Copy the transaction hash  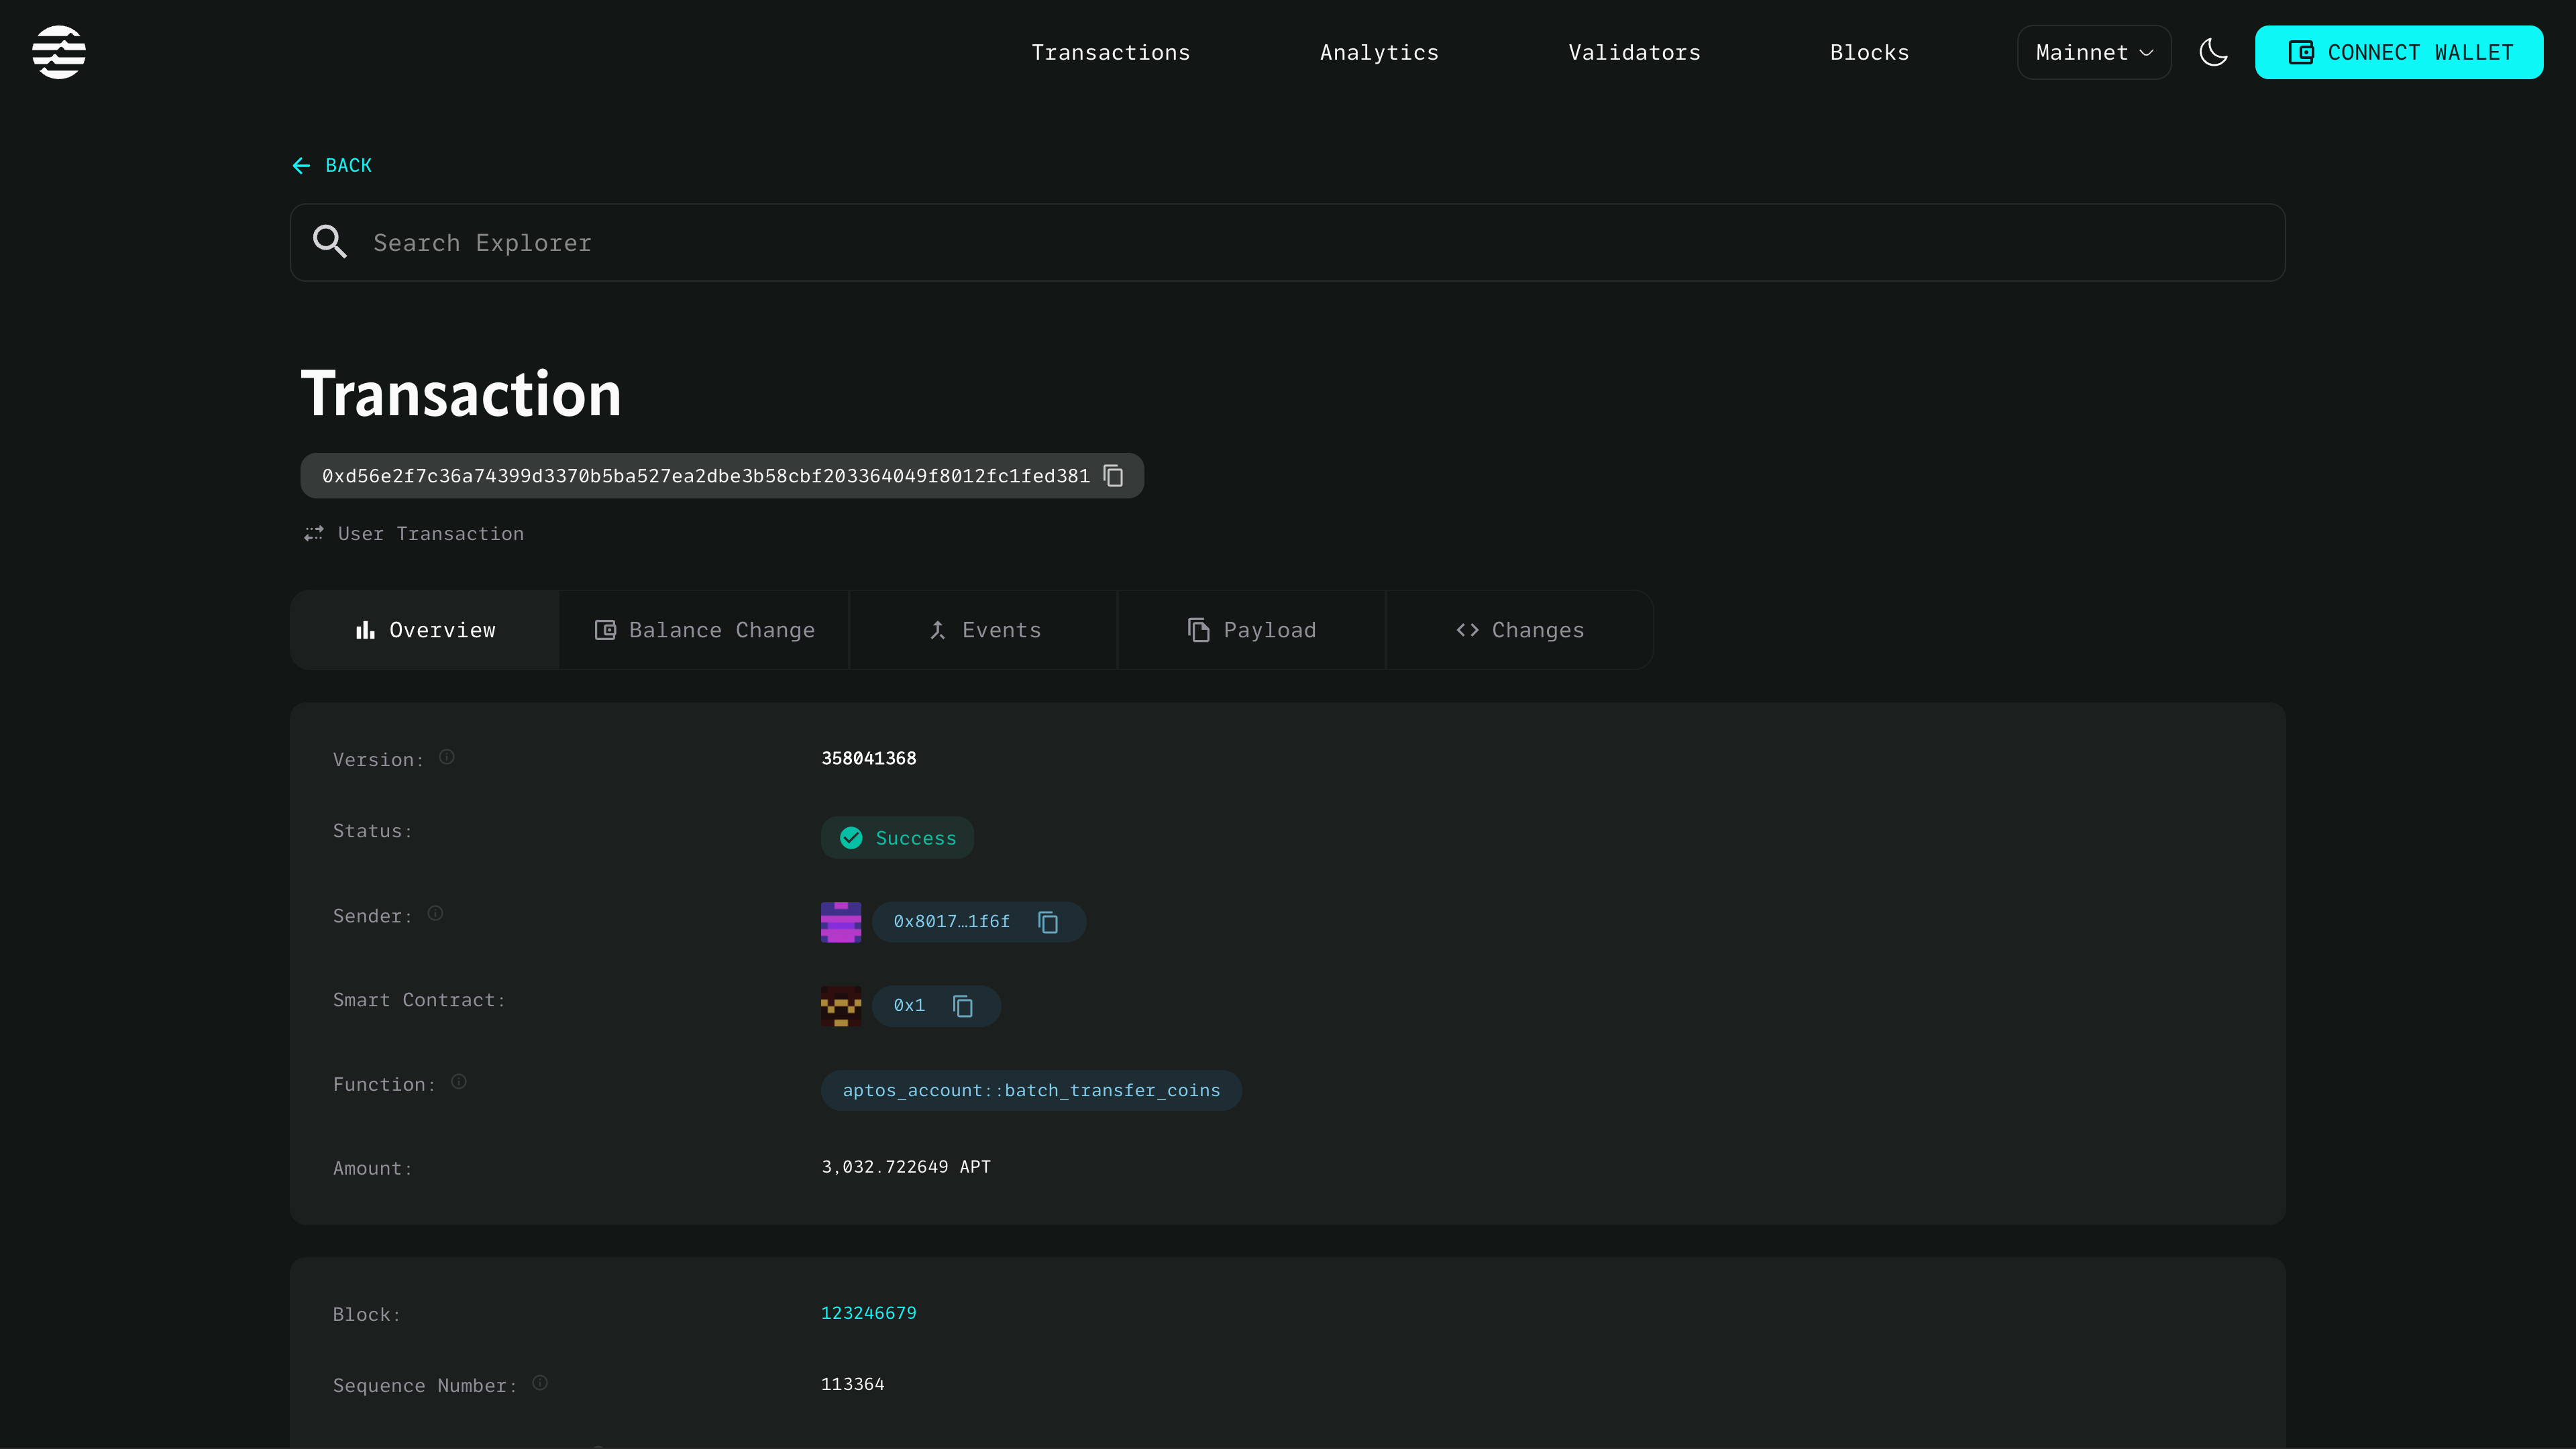pyautogui.click(x=1113, y=476)
